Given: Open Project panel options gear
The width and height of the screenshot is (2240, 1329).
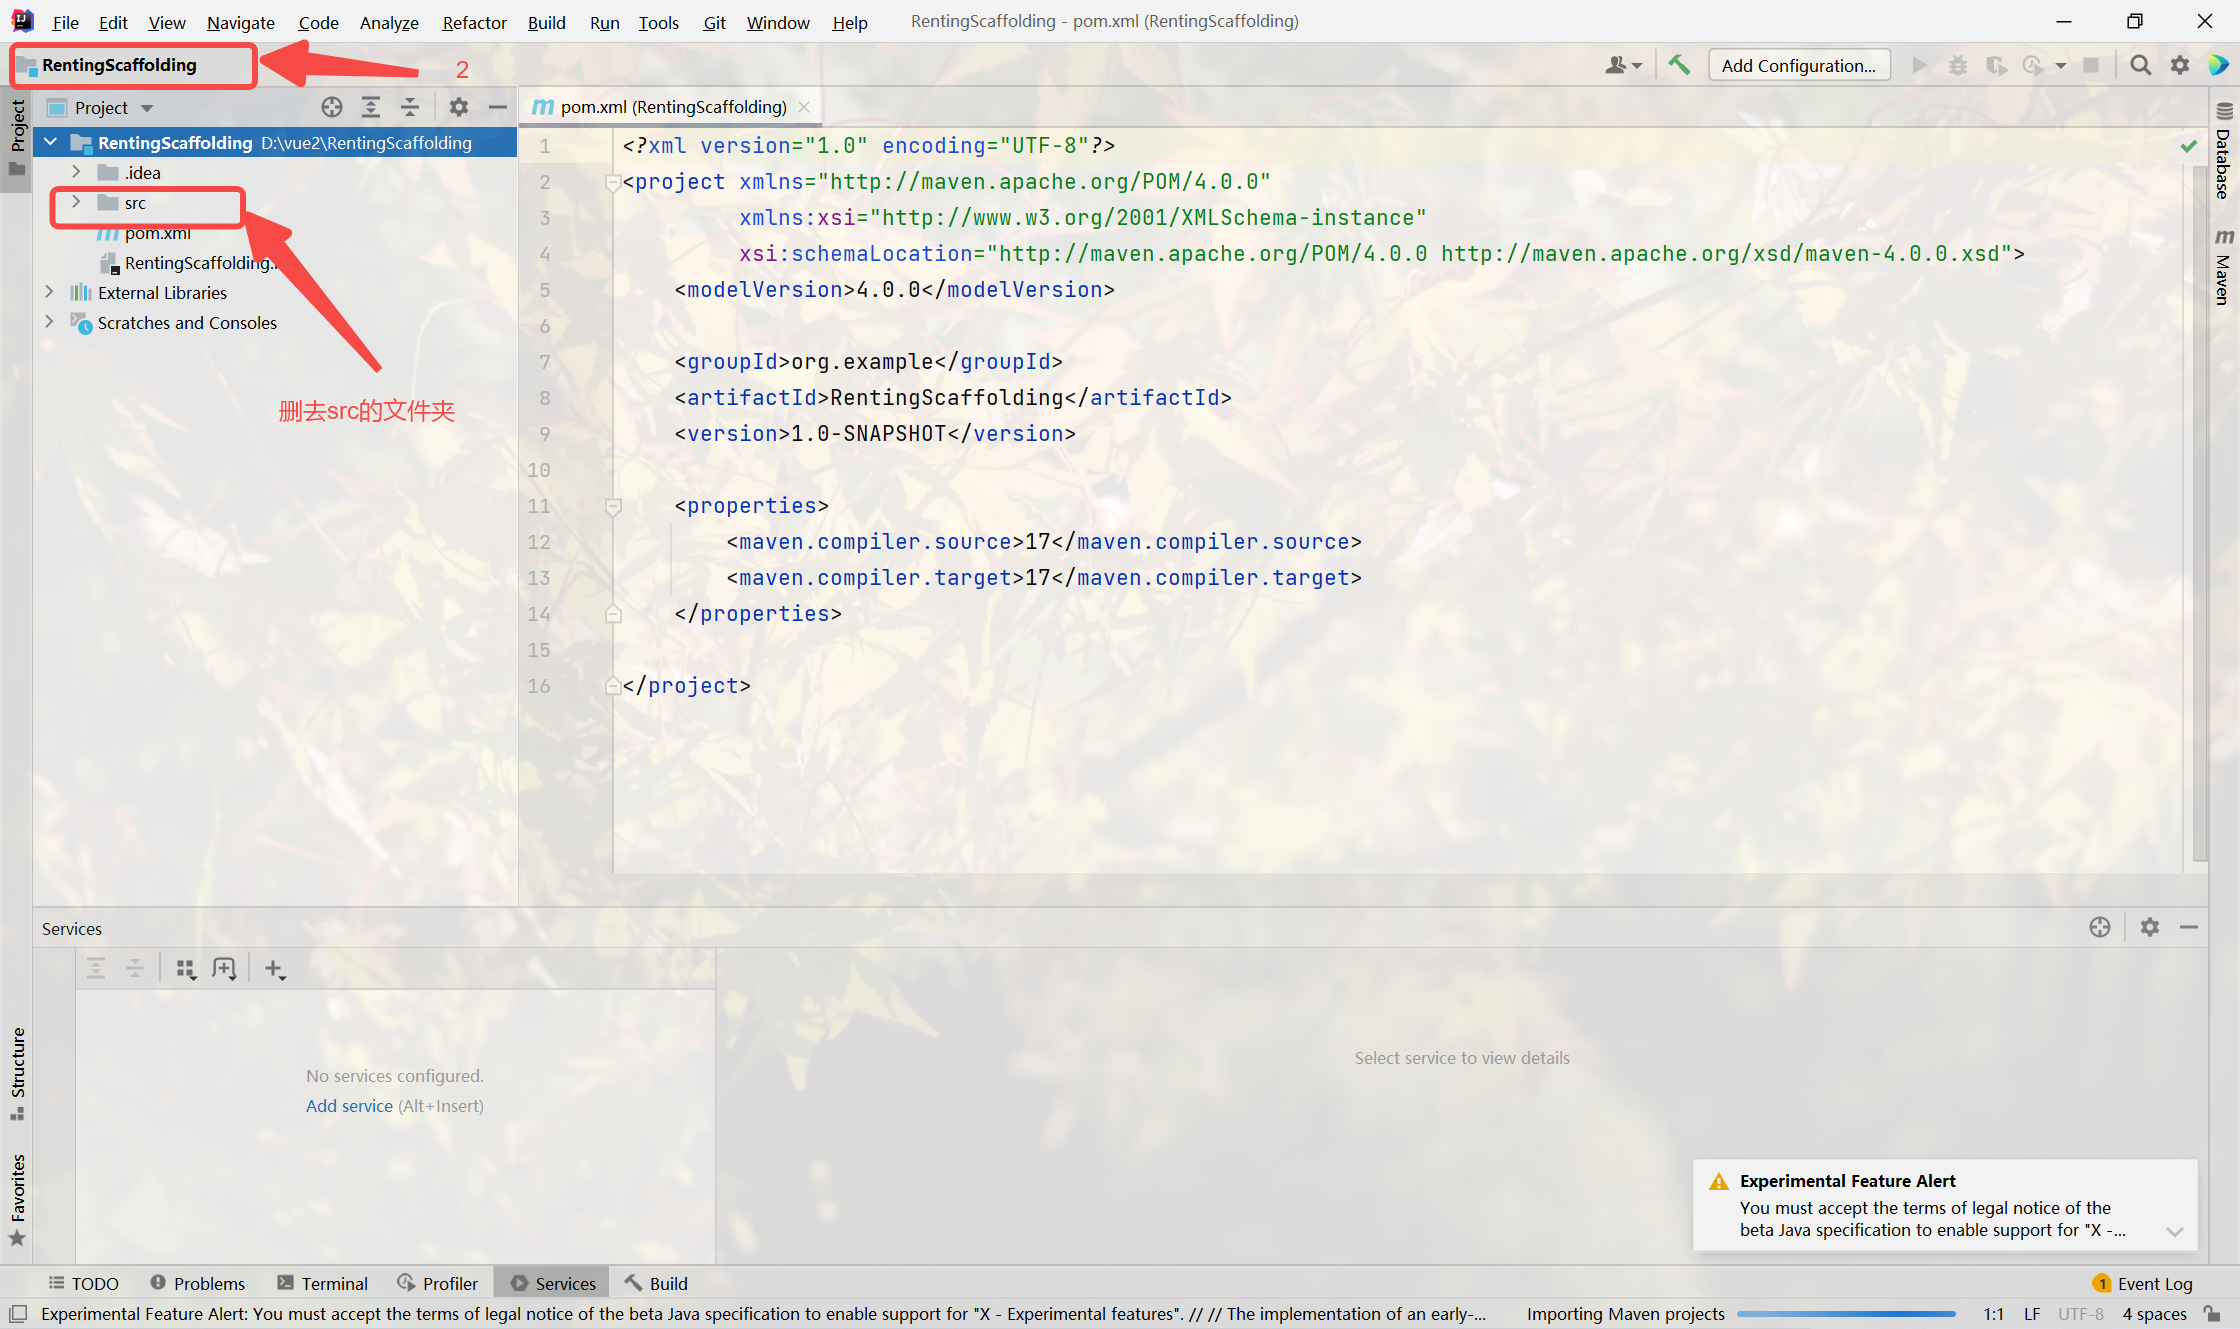Looking at the screenshot, I should click(458, 107).
